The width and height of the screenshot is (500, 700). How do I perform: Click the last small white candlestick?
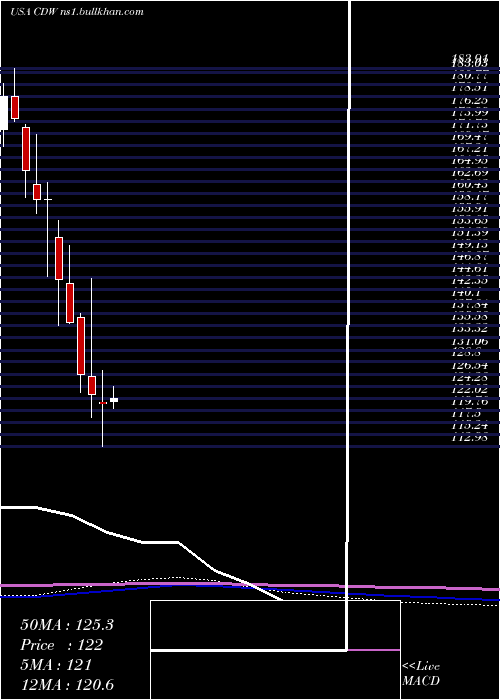114,400
